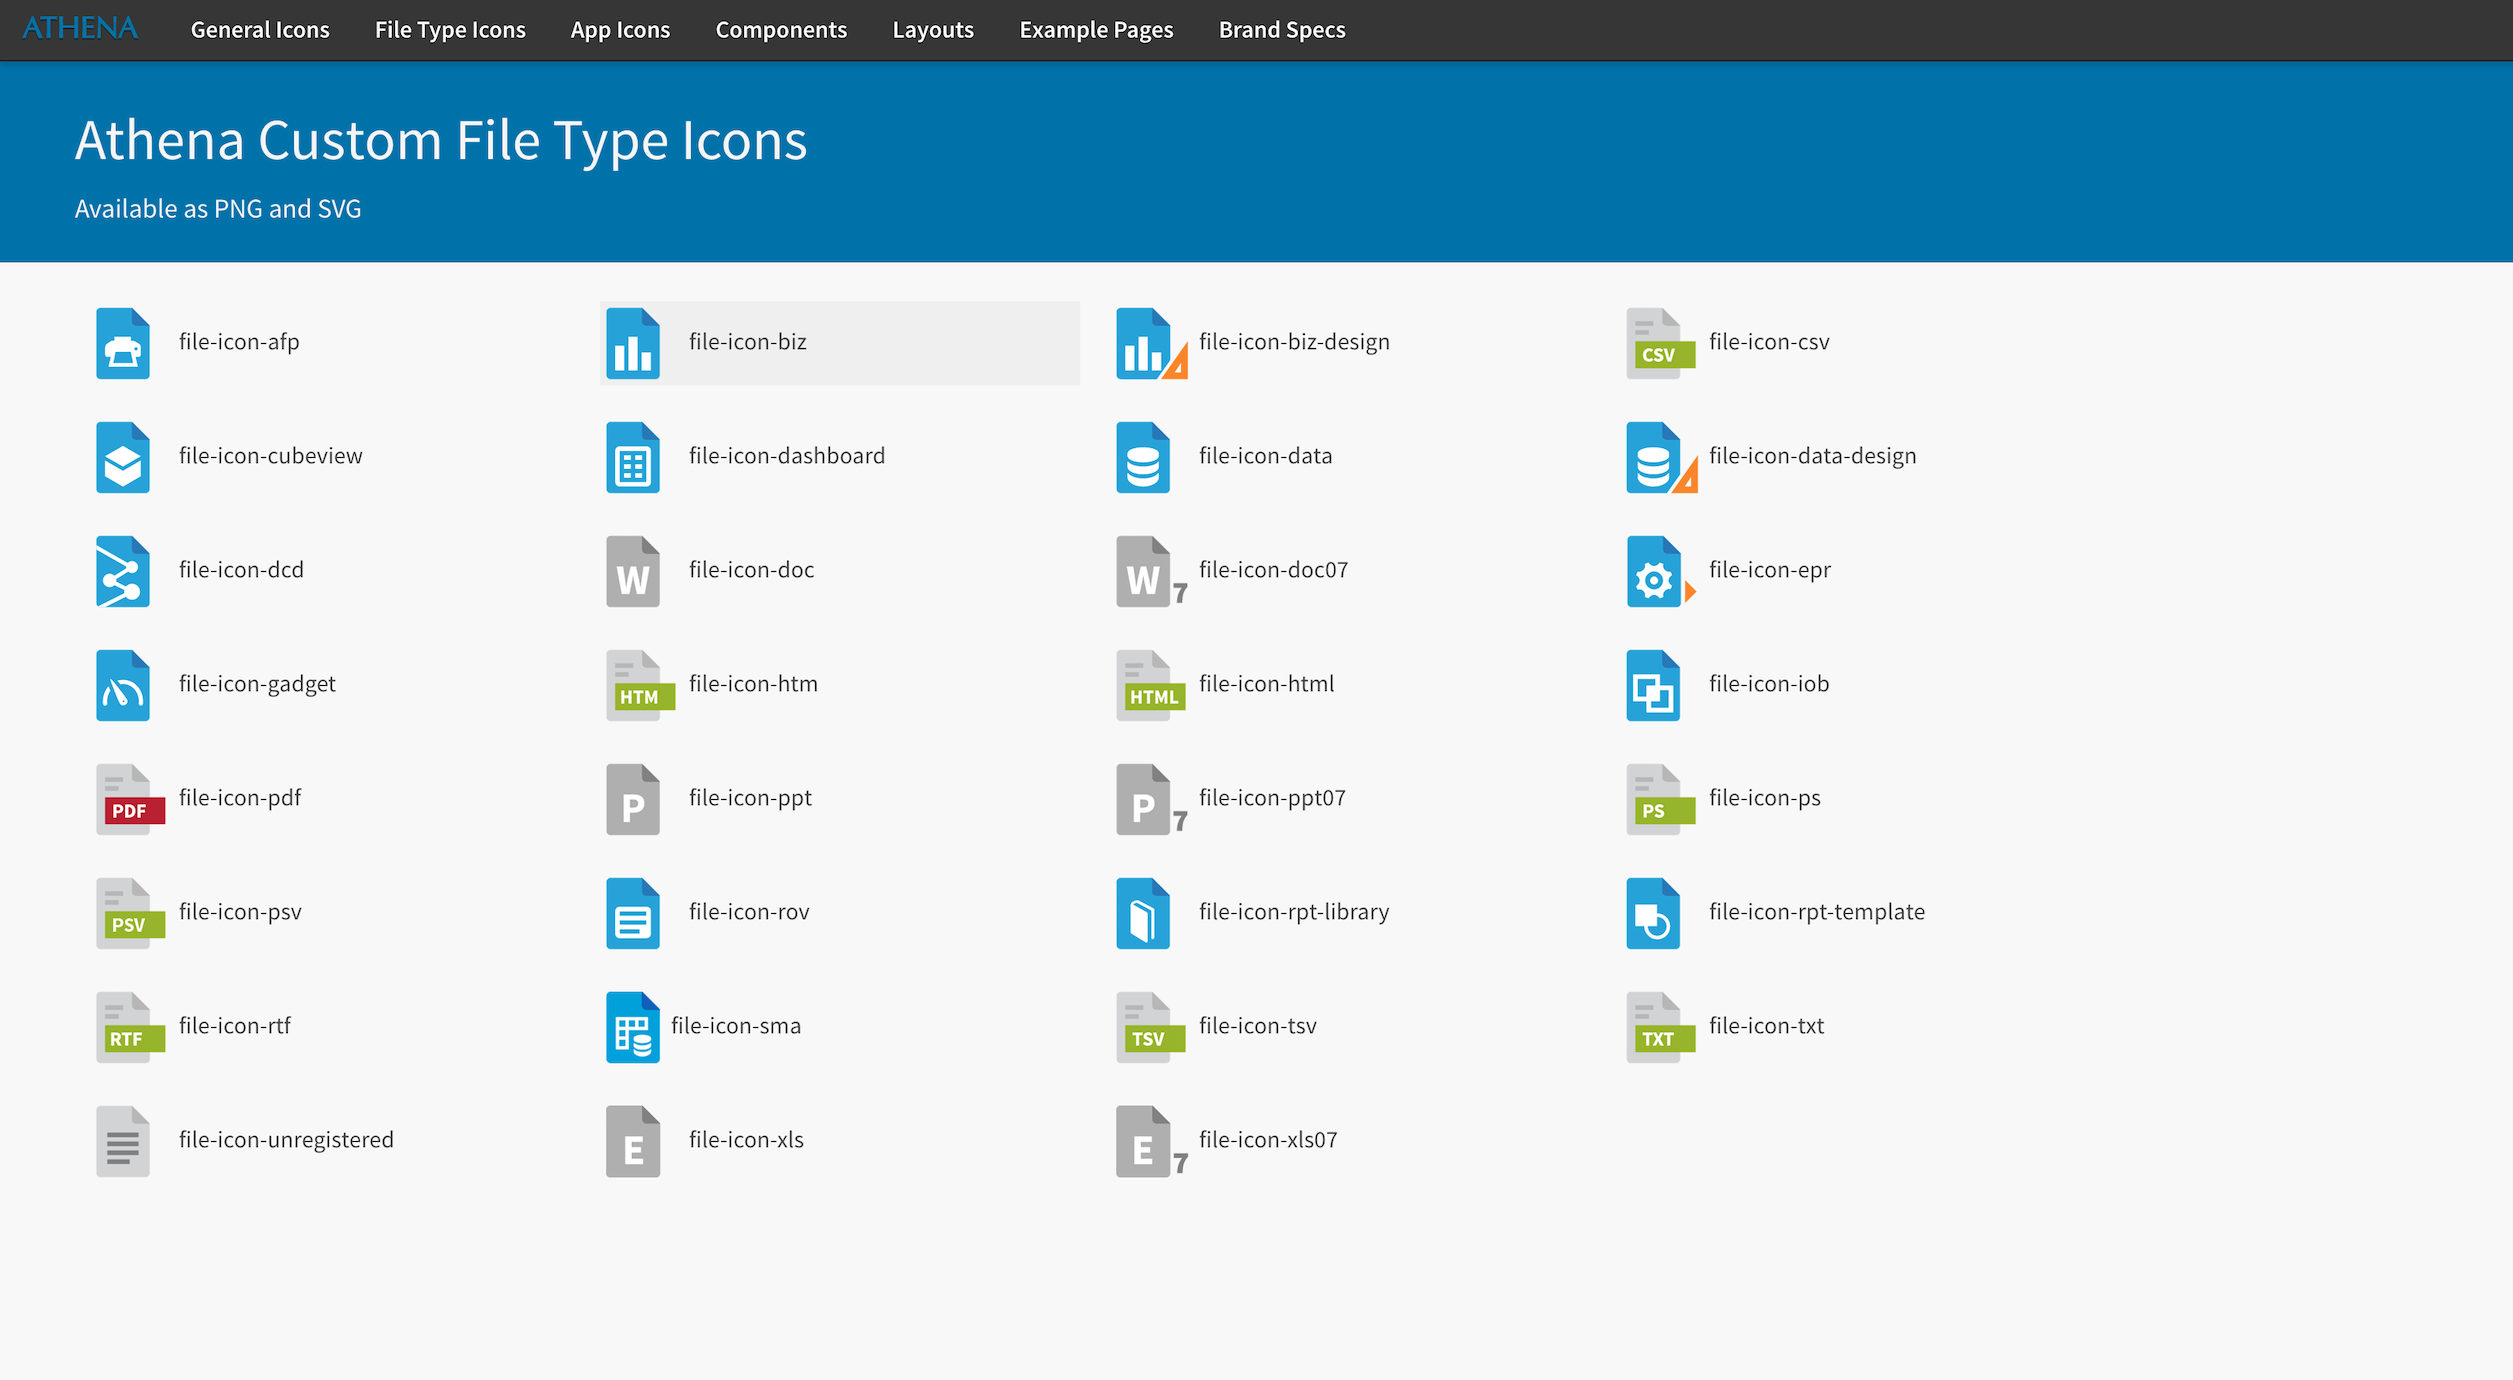The height and width of the screenshot is (1380, 2513).
Task: Click the cubeview cube file icon
Action: coord(123,457)
